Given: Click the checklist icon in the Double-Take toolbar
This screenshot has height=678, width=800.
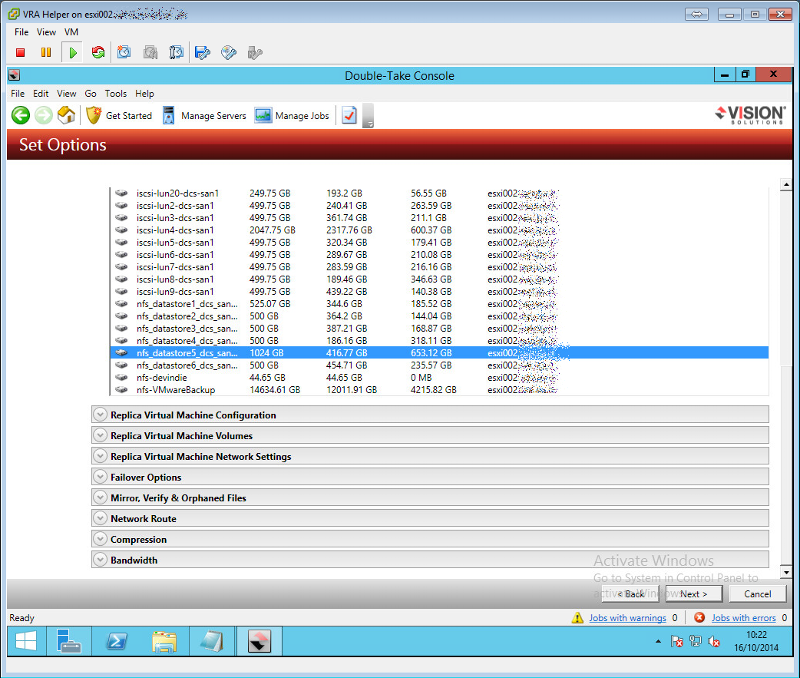Looking at the screenshot, I should pyautogui.click(x=349, y=115).
